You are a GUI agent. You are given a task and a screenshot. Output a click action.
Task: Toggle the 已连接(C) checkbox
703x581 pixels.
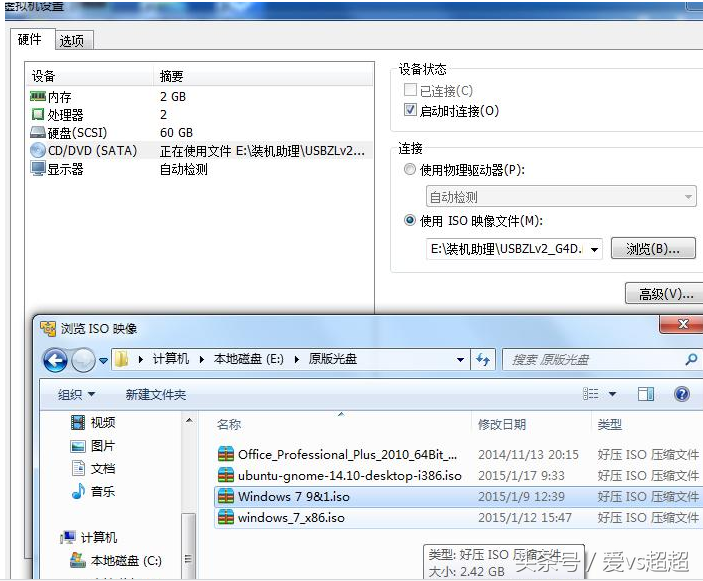(x=410, y=90)
